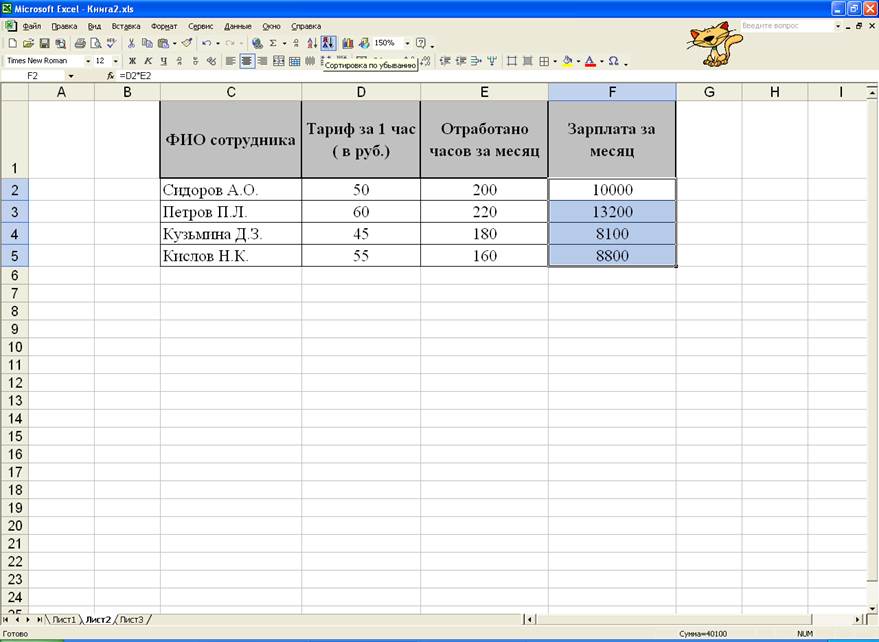879x642 pixels.
Task: Open the 150% zoom dropdown
Action: [407, 44]
